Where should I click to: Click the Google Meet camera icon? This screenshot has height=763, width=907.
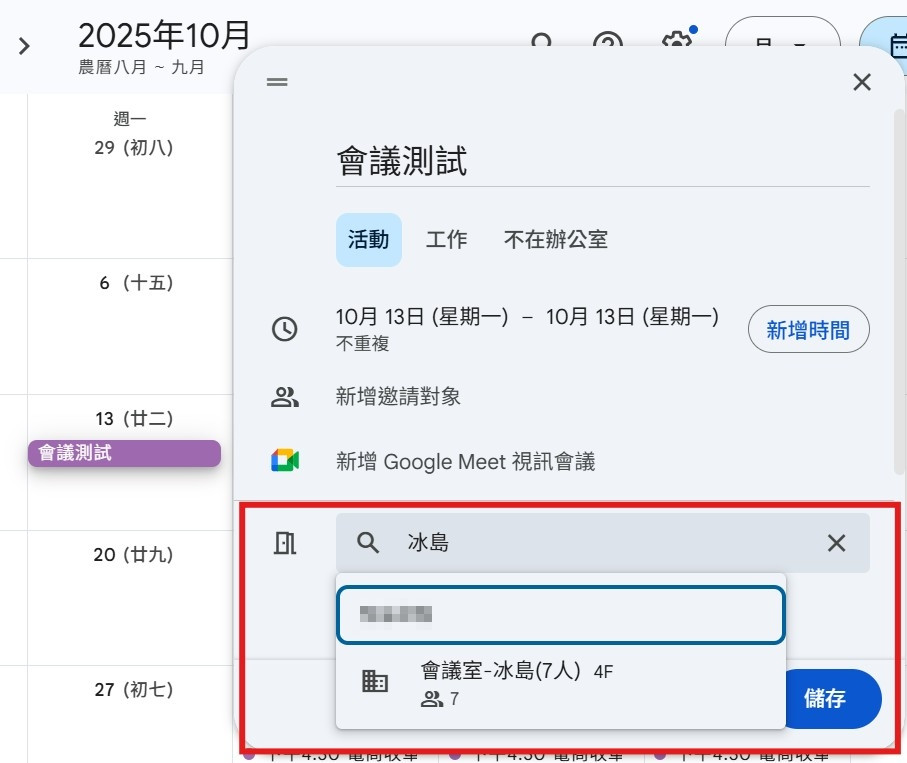[x=285, y=460]
